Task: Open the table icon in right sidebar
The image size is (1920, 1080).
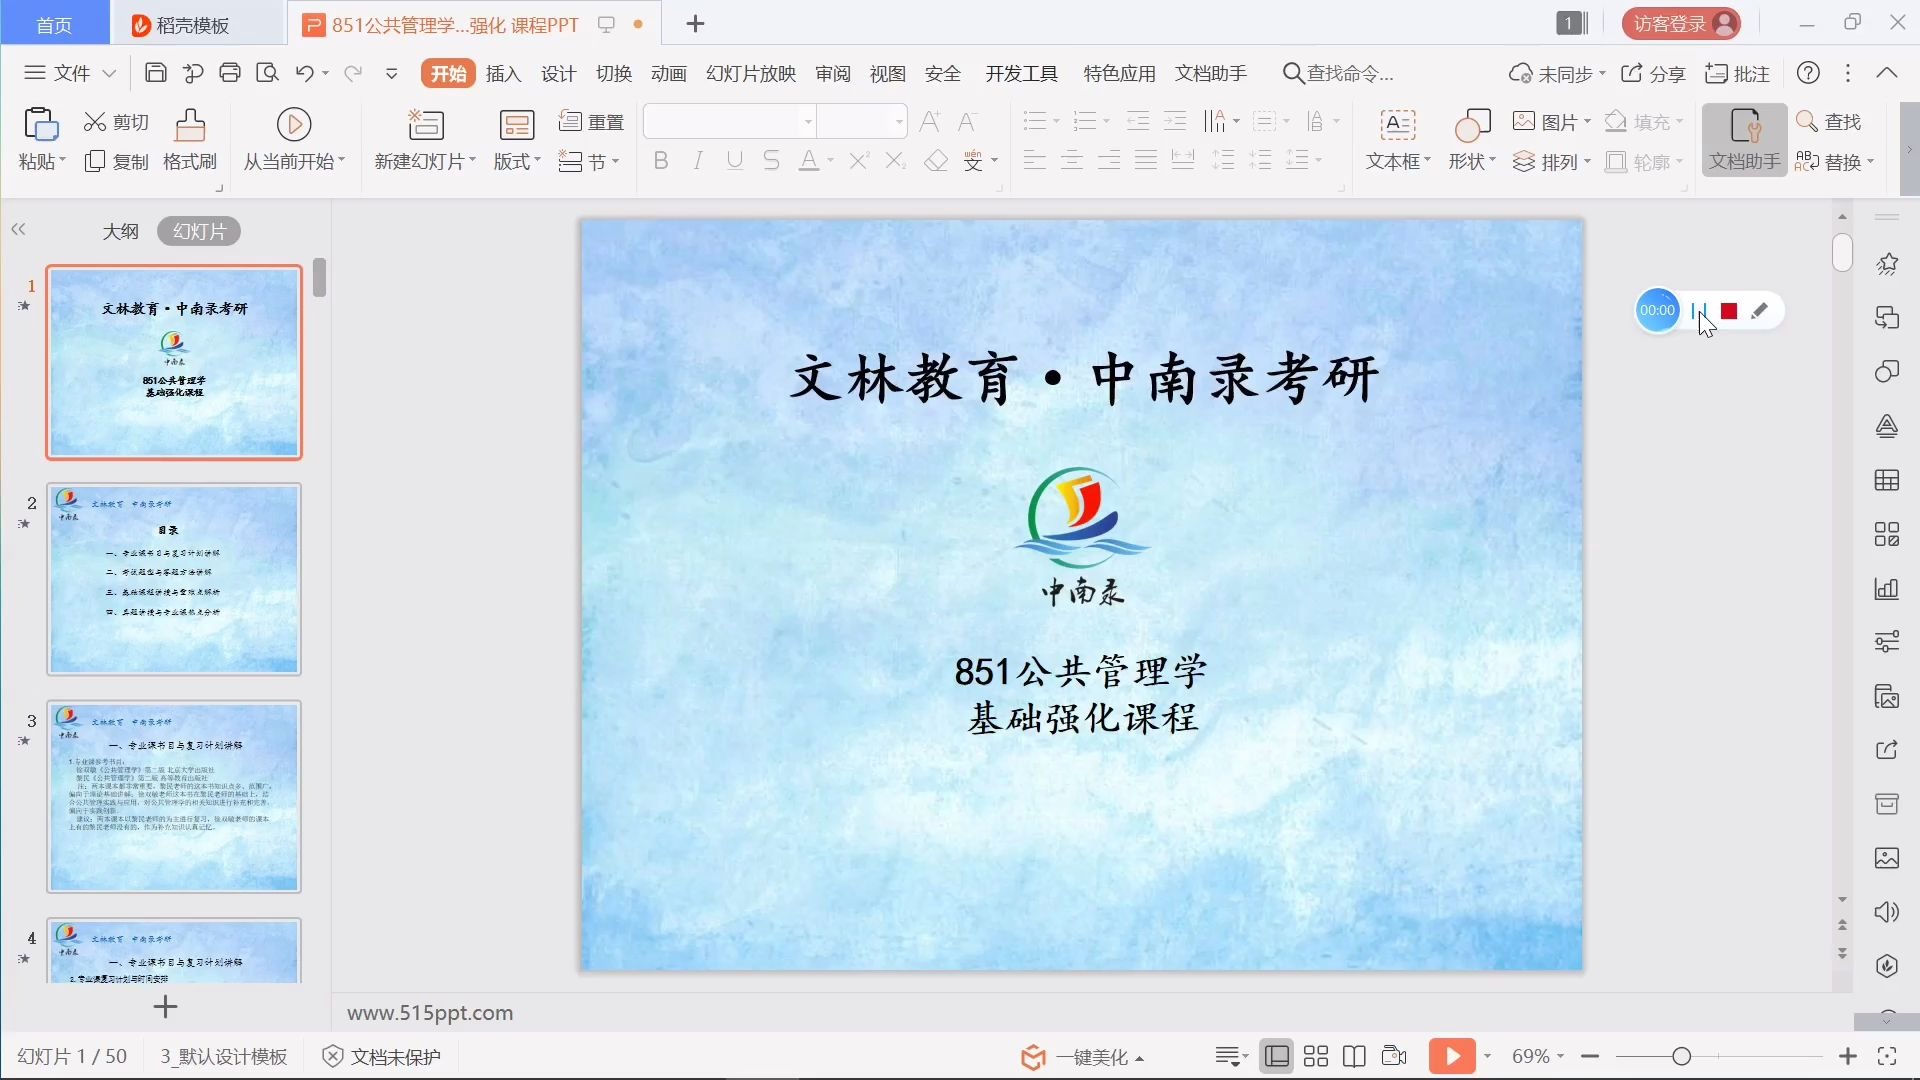Action: point(1887,481)
